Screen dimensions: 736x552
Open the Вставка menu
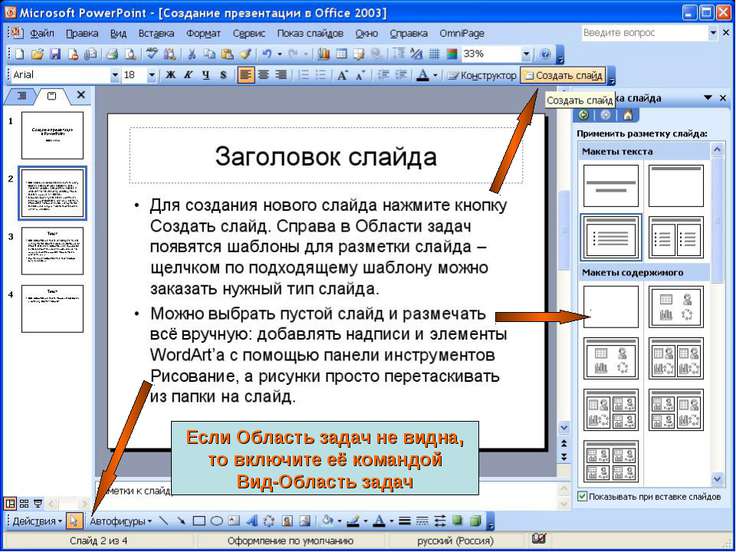coord(156,34)
